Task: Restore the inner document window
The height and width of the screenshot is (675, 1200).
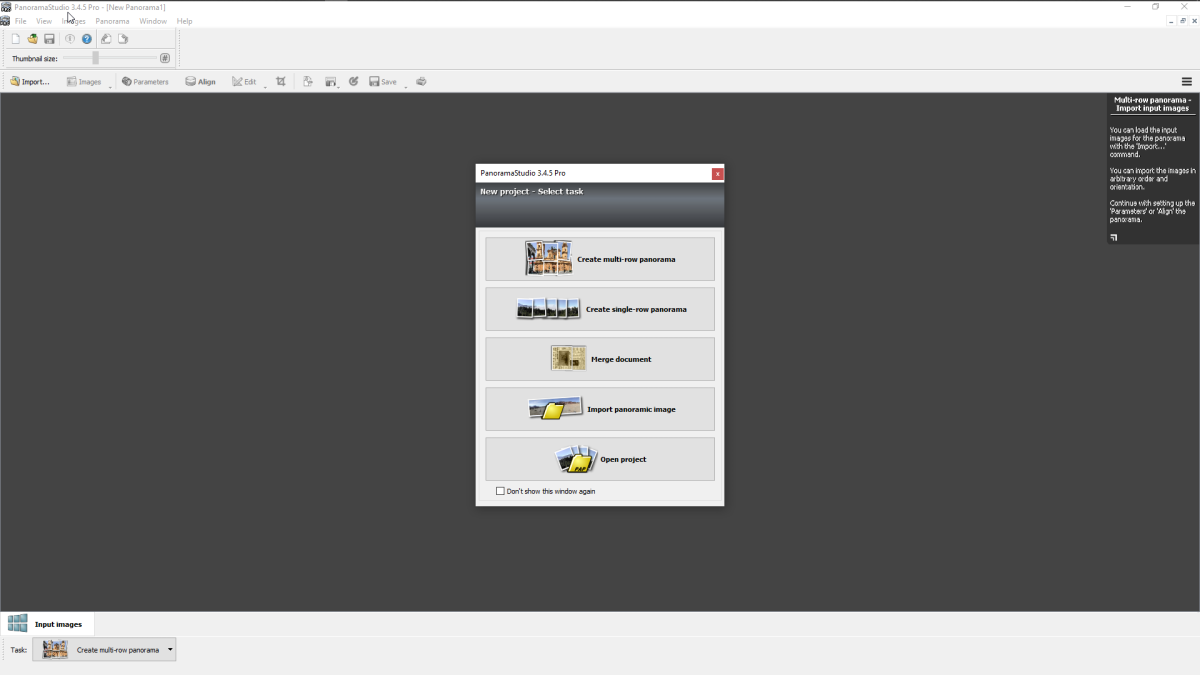Action: pyautogui.click(x=1183, y=21)
